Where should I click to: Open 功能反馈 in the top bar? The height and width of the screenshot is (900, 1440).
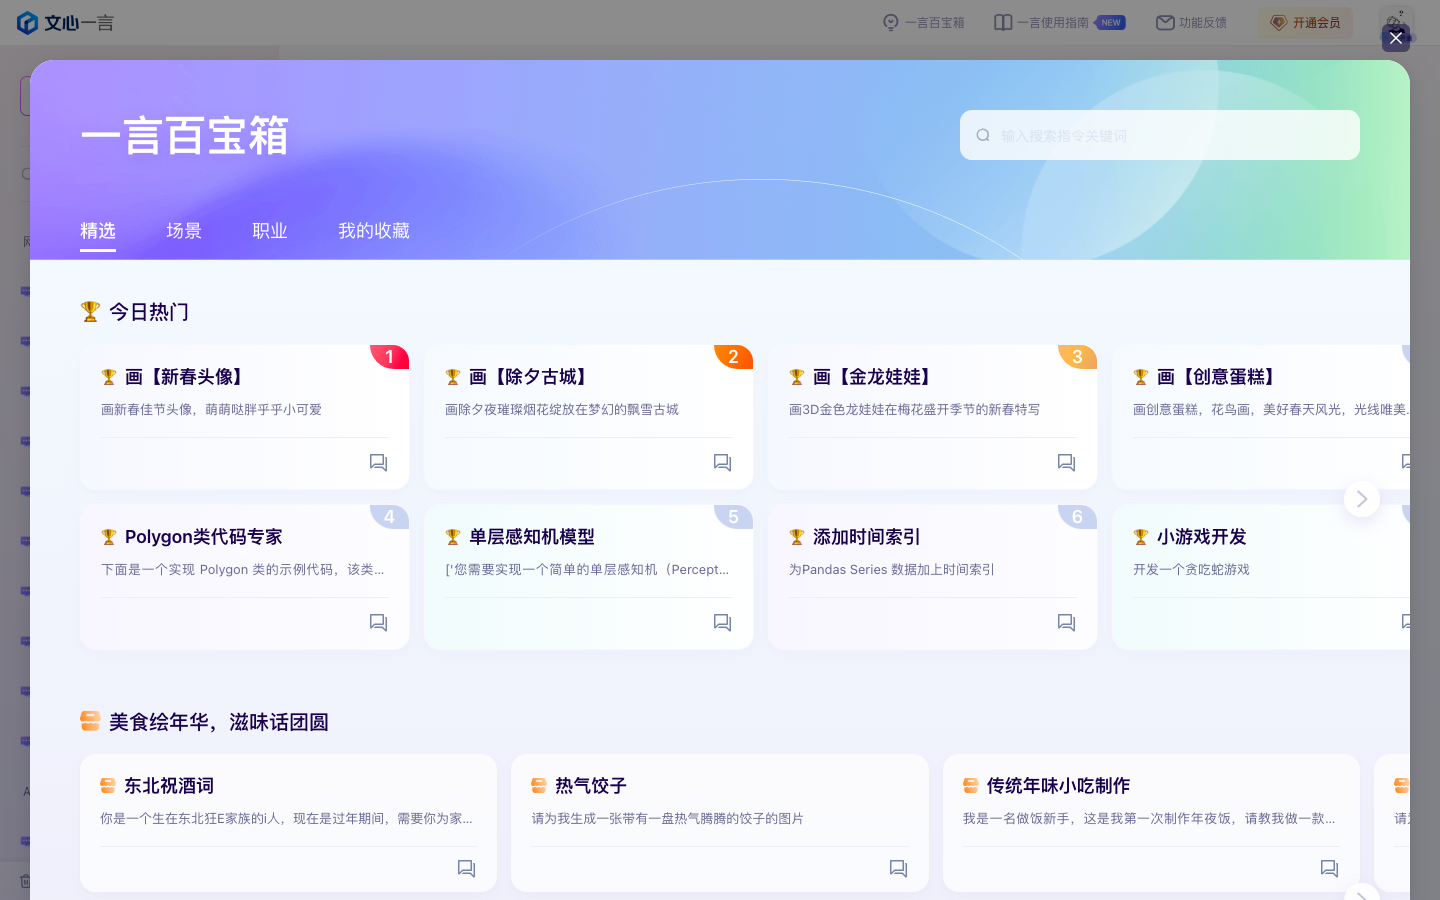pyautogui.click(x=1191, y=23)
